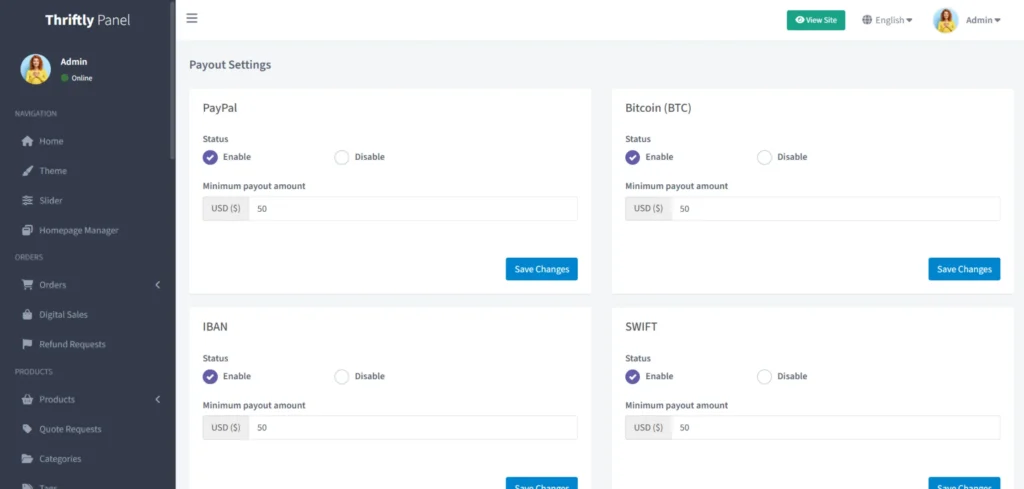Click the View Site button
The image size is (1024, 489).
pyautogui.click(x=815, y=20)
